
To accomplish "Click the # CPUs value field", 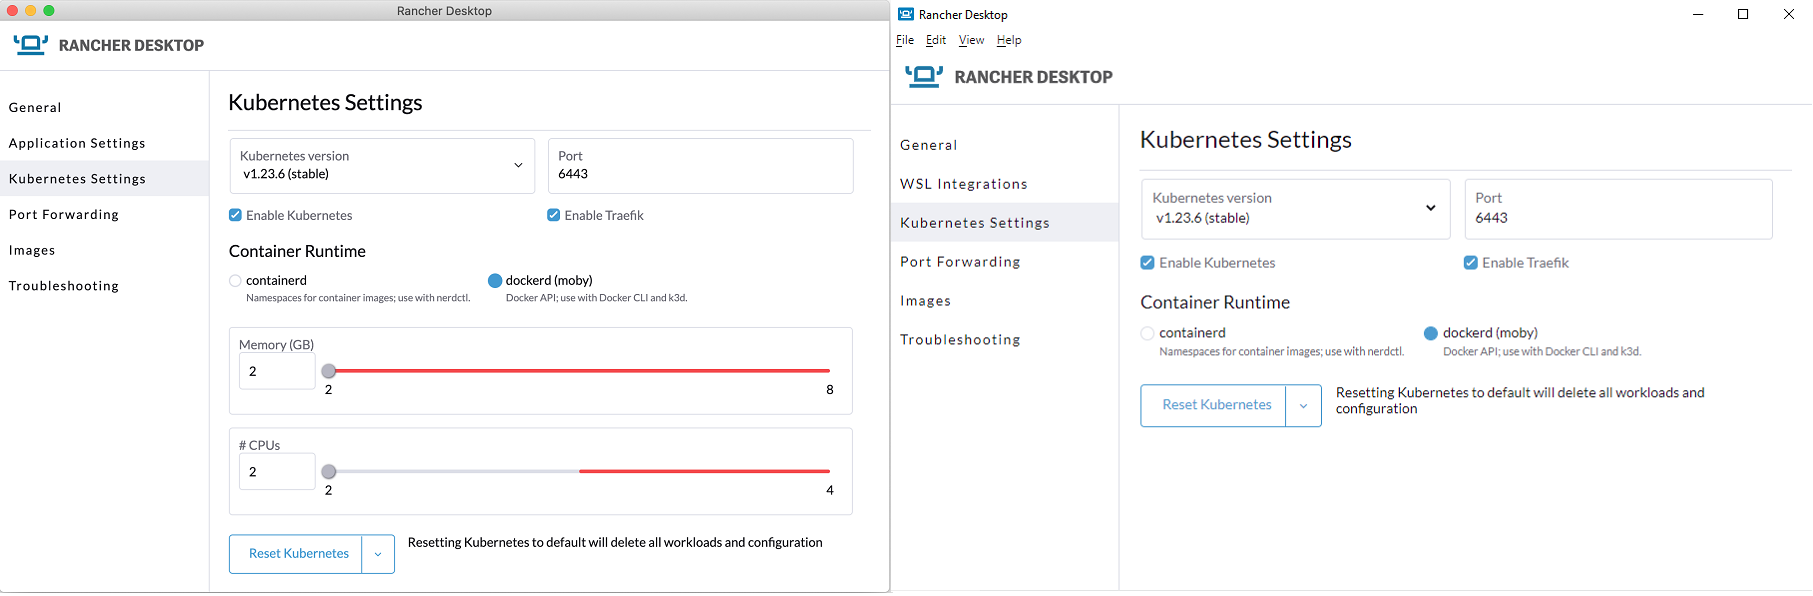I will pyautogui.click(x=277, y=471).
